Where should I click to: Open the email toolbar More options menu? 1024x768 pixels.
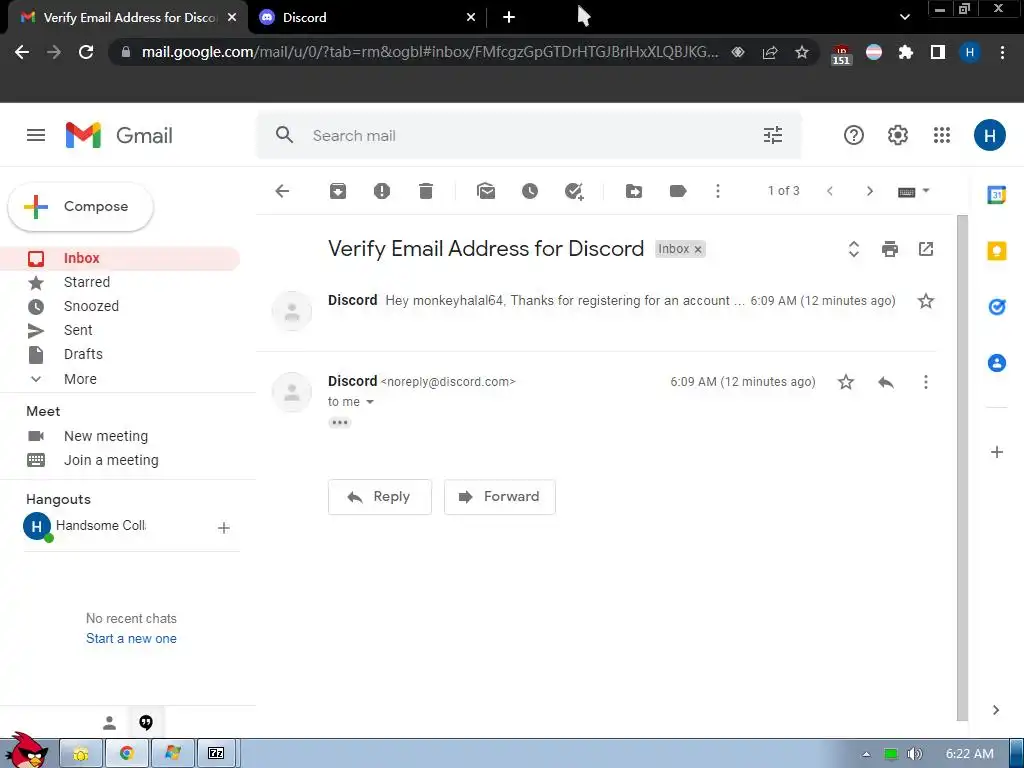[x=718, y=191]
